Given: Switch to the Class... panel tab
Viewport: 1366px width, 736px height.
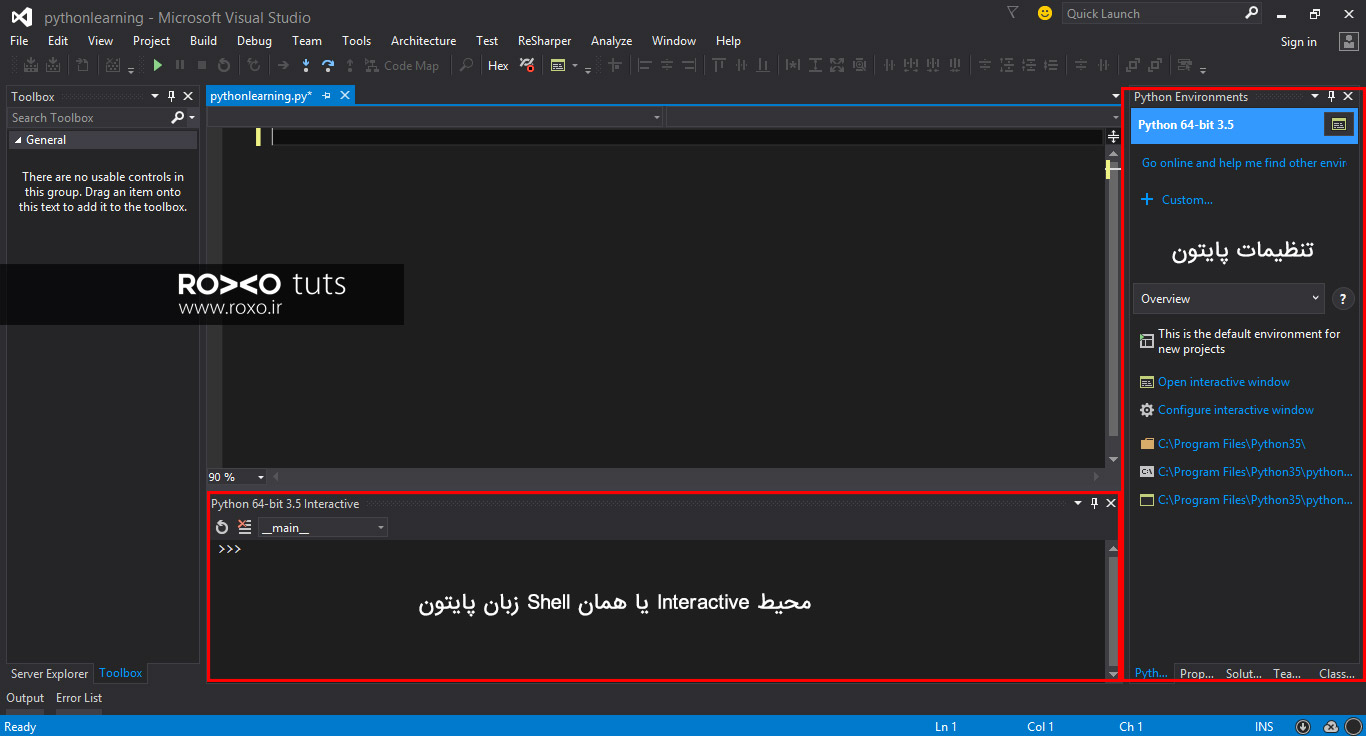Looking at the screenshot, I should click(x=1337, y=673).
